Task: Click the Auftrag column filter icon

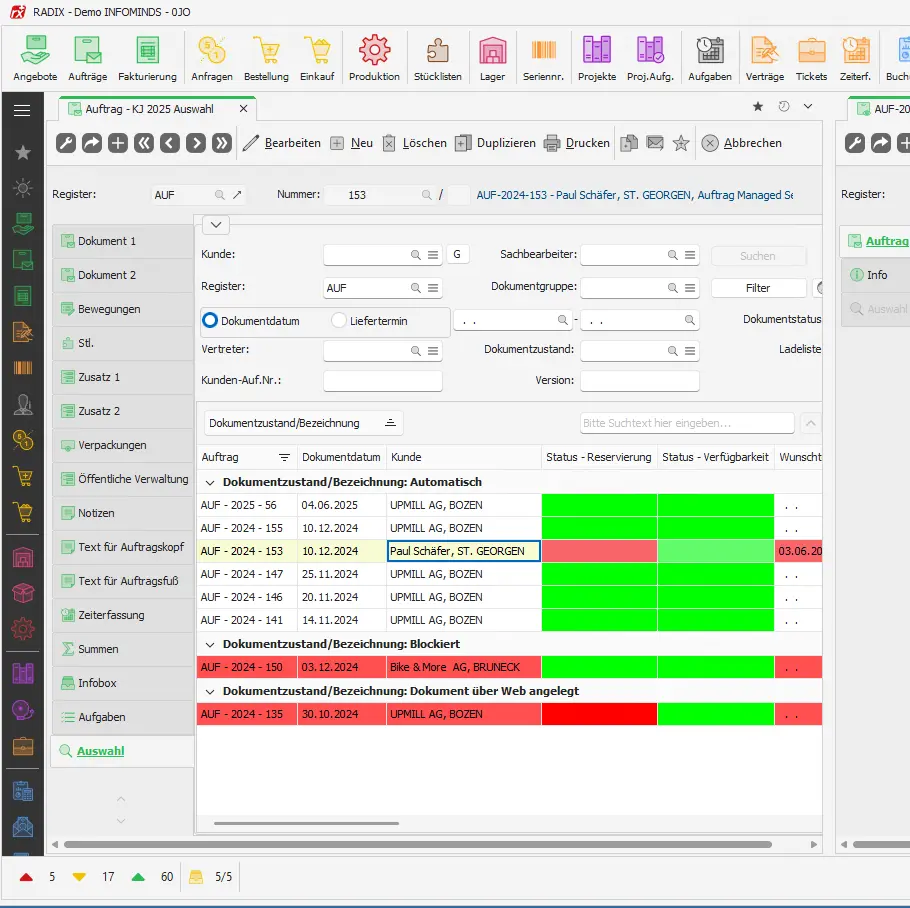Action: pos(284,457)
